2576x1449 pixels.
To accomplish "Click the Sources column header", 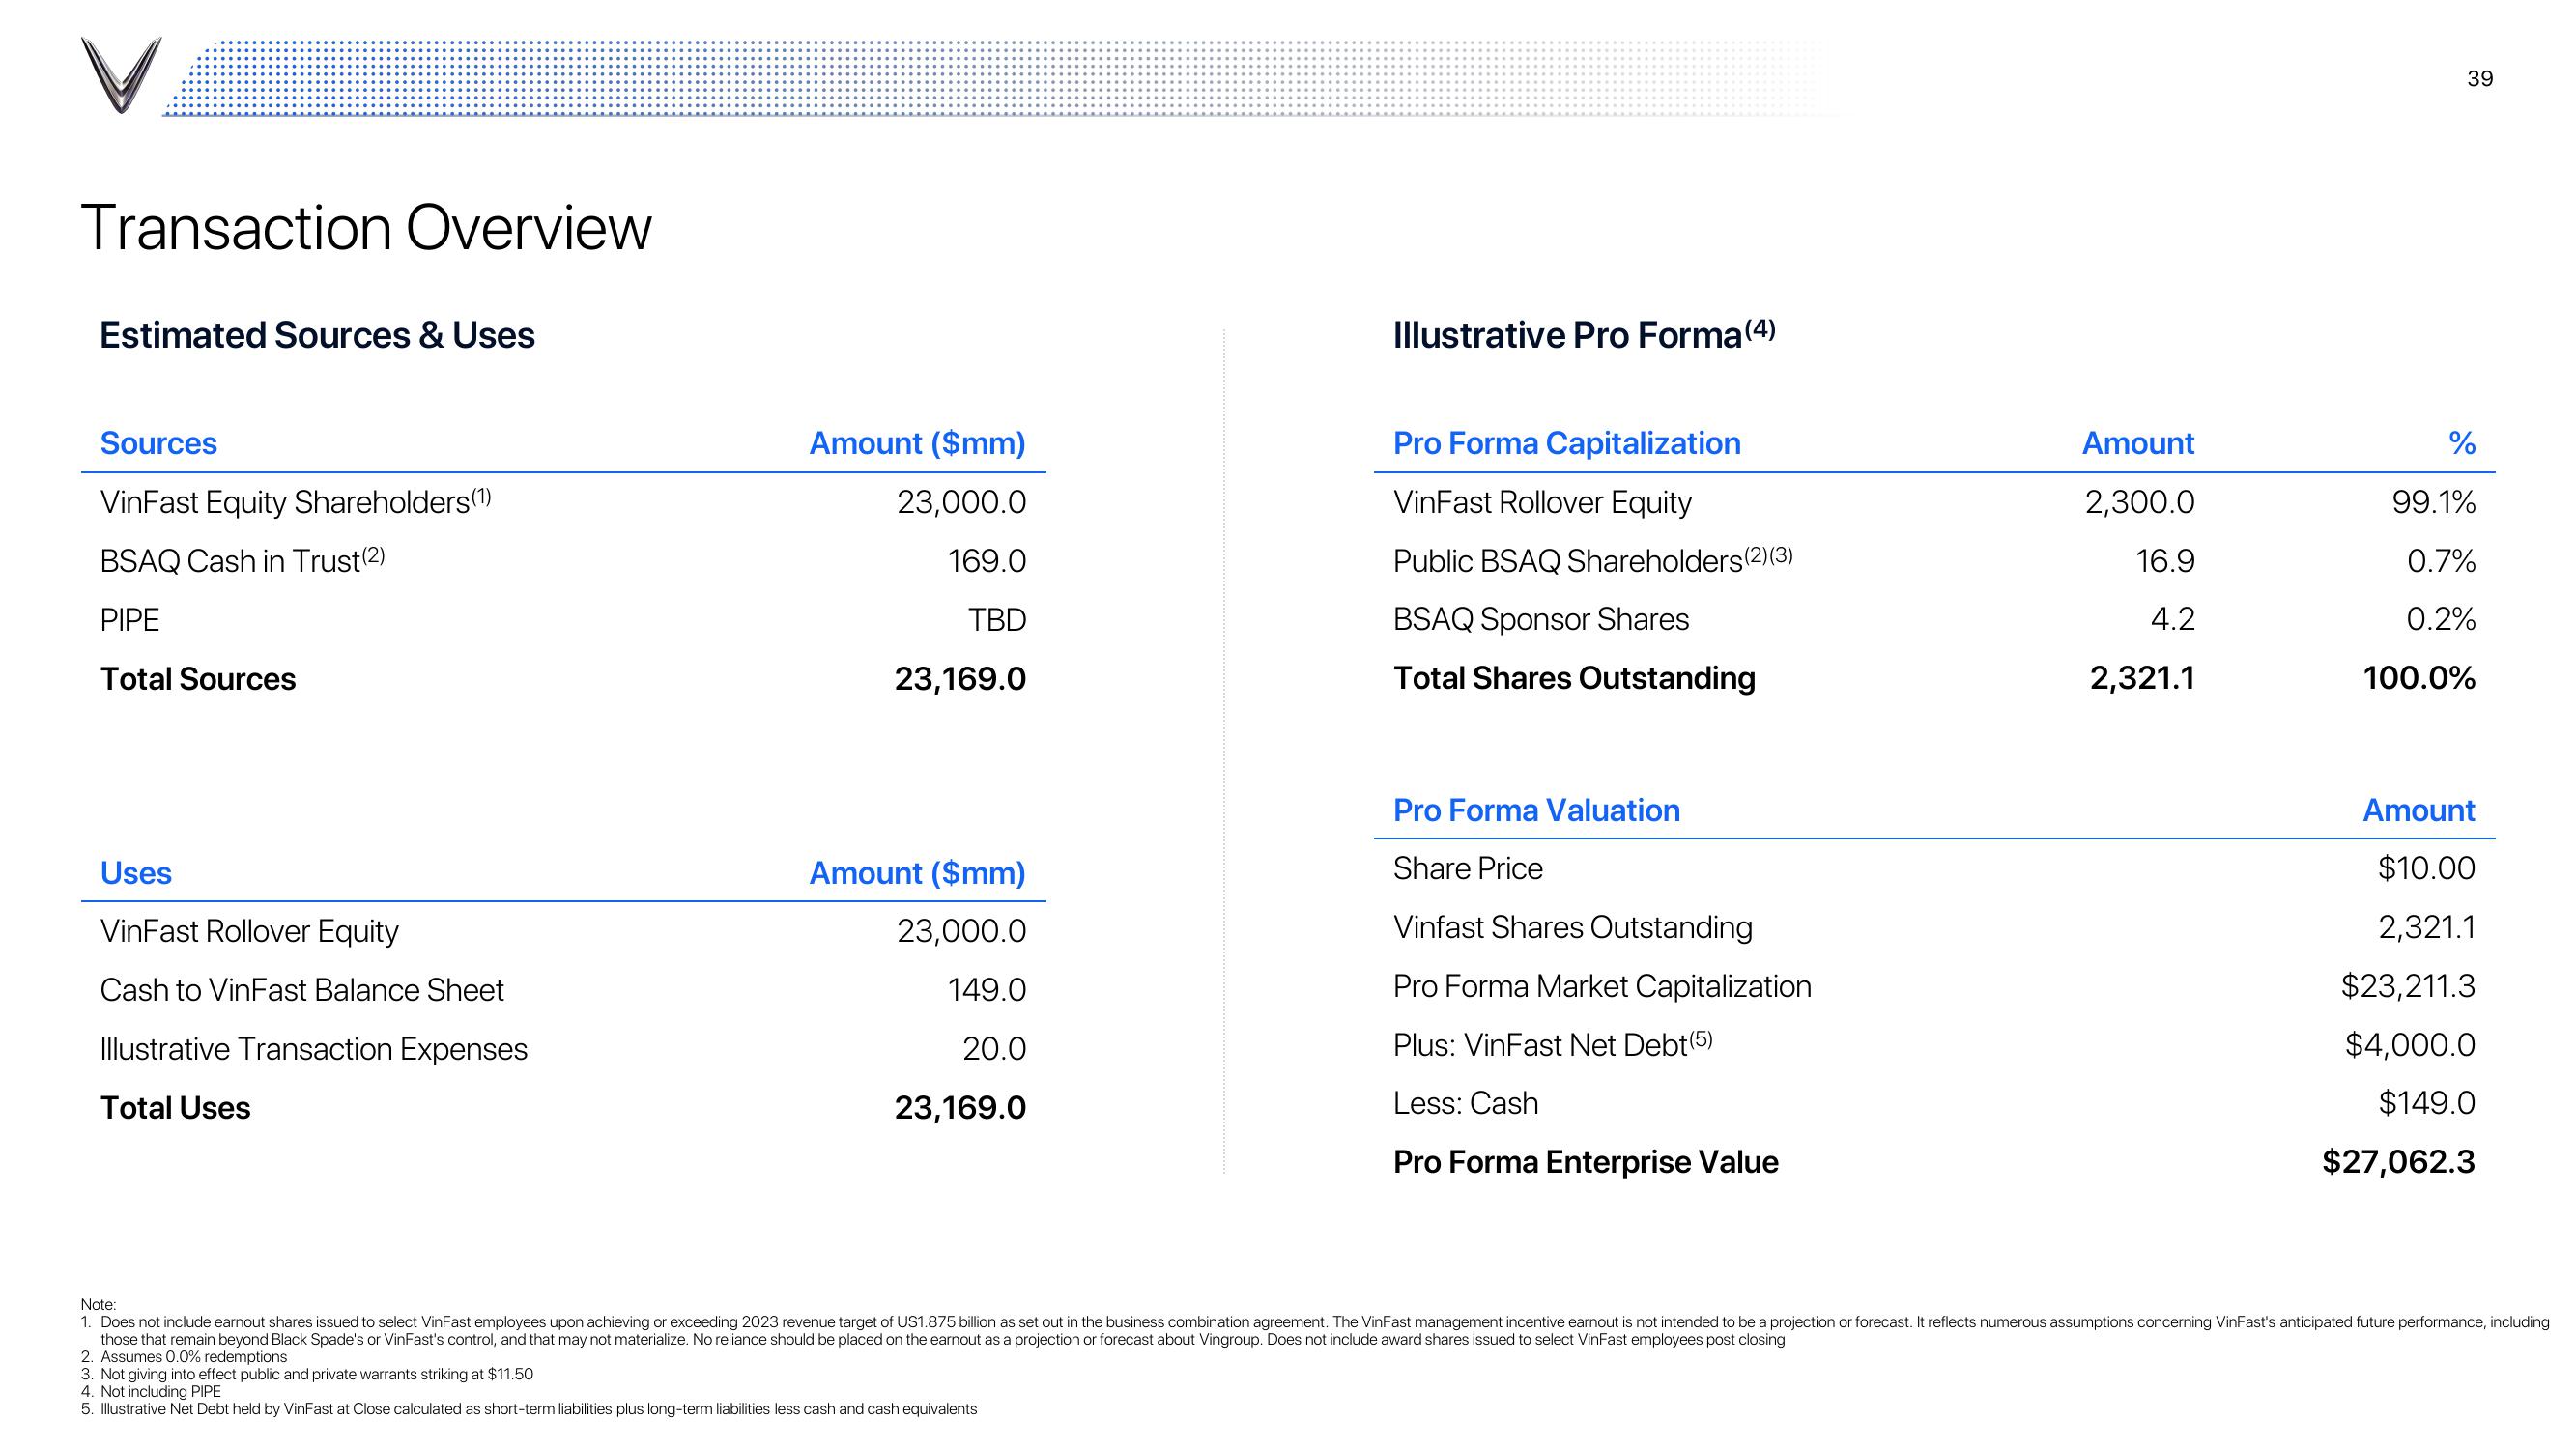I will (x=158, y=443).
